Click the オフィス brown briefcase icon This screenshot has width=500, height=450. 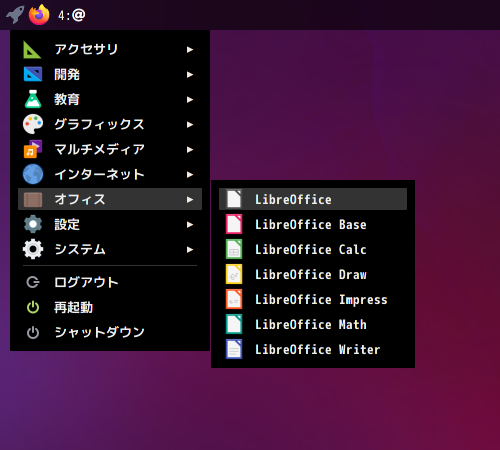click(x=33, y=199)
